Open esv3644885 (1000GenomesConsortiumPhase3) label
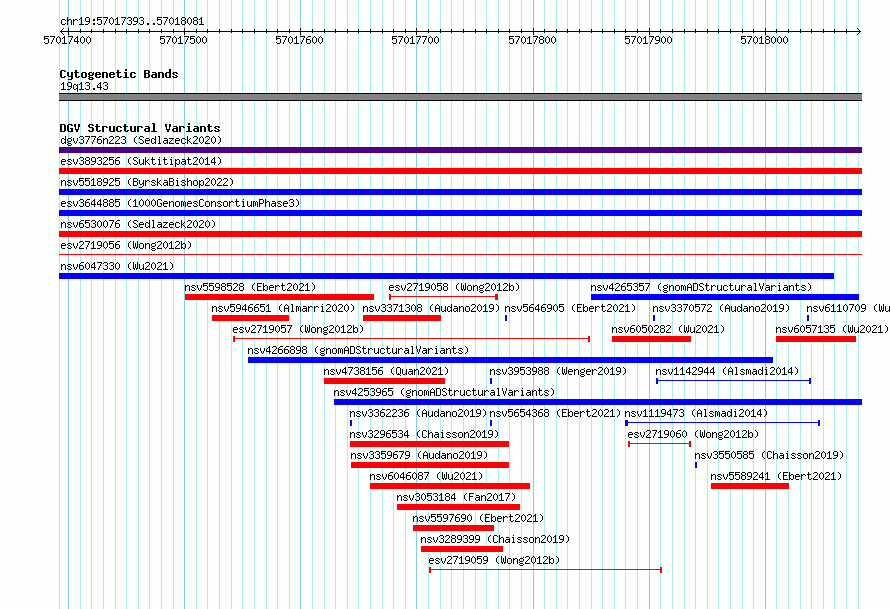The image size is (890, 609). 180,203
